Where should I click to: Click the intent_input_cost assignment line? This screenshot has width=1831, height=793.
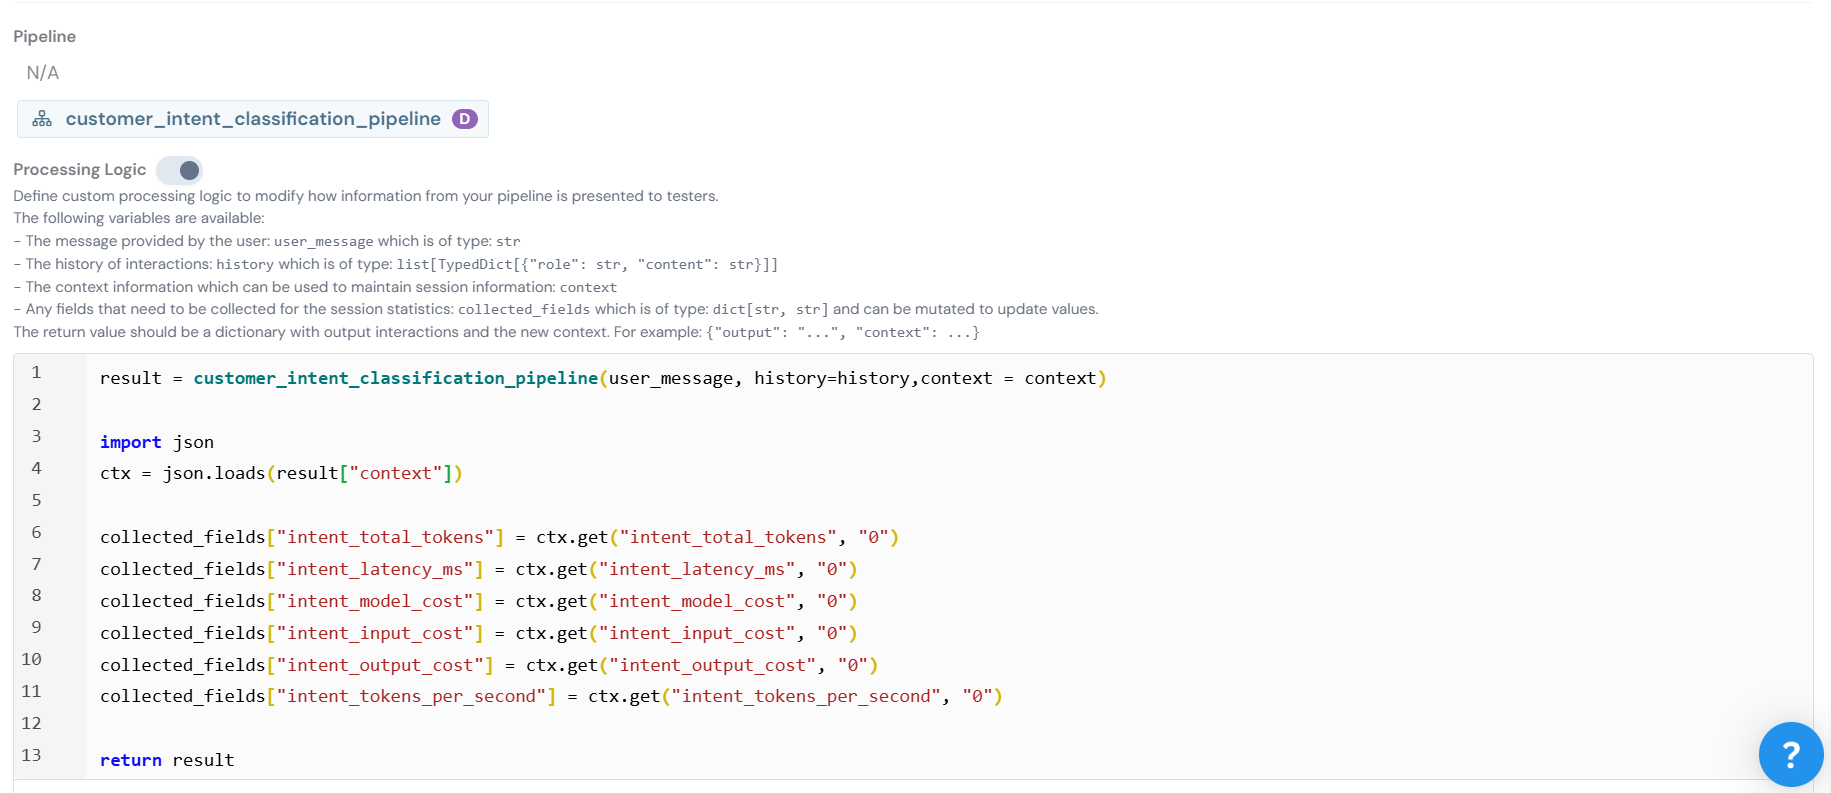coord(478,633)
